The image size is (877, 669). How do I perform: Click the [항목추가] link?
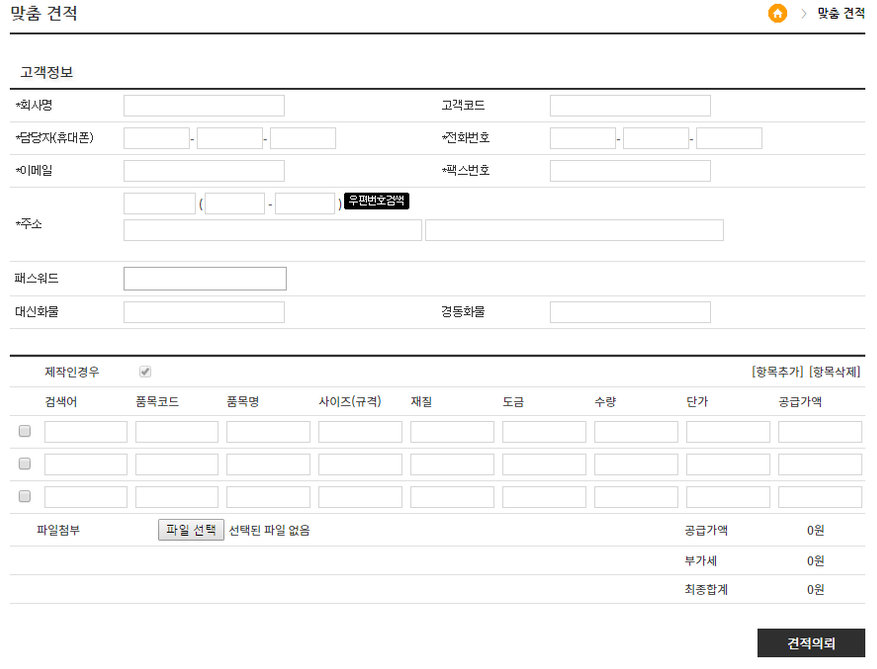tap(777, 372)
